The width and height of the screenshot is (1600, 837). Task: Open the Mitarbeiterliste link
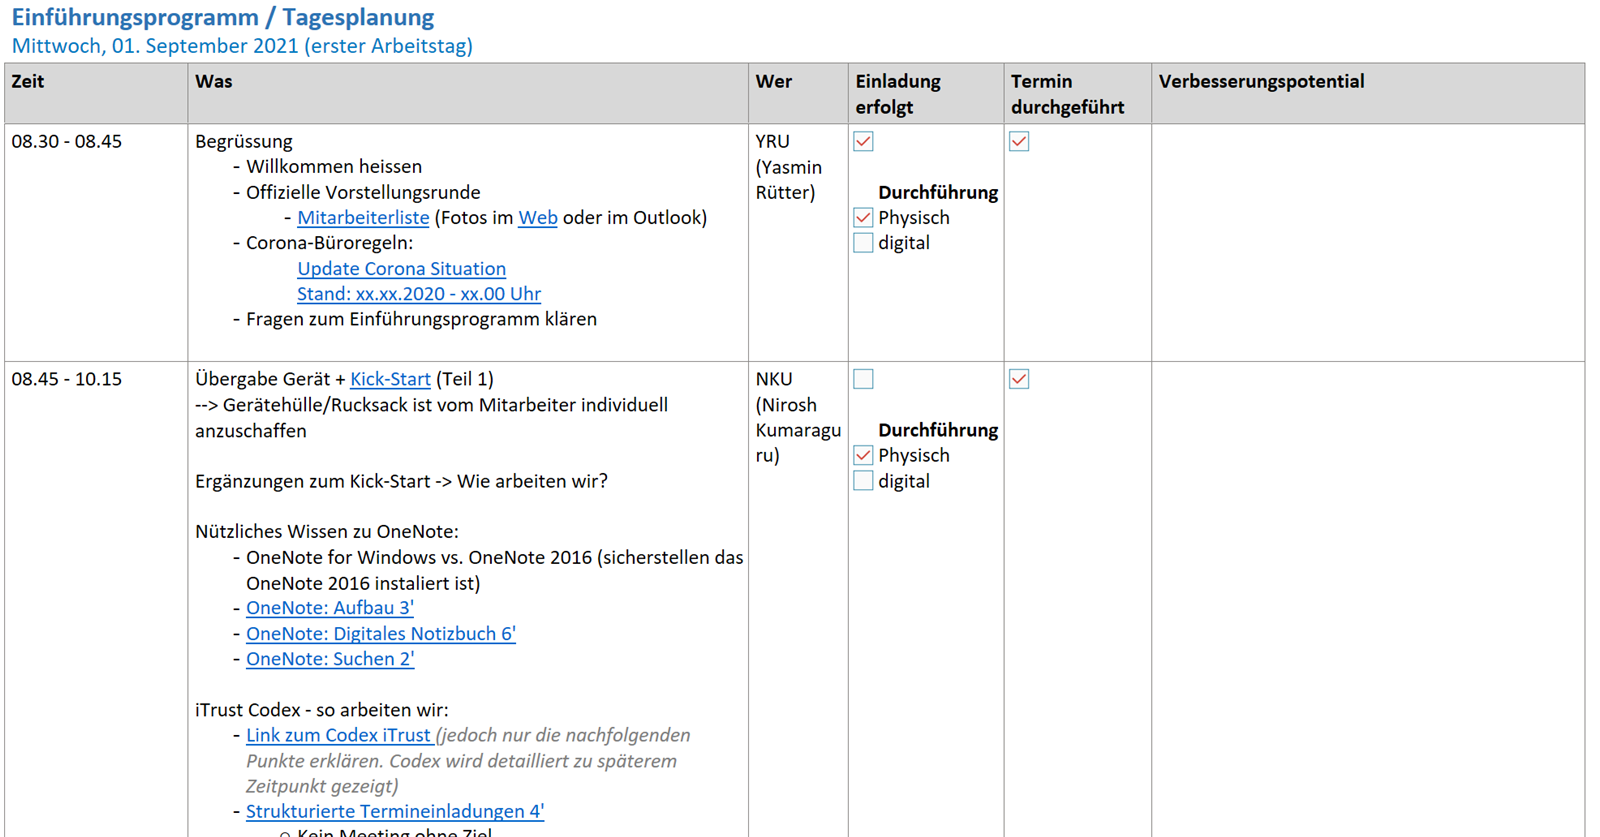(x=363, y=218)
